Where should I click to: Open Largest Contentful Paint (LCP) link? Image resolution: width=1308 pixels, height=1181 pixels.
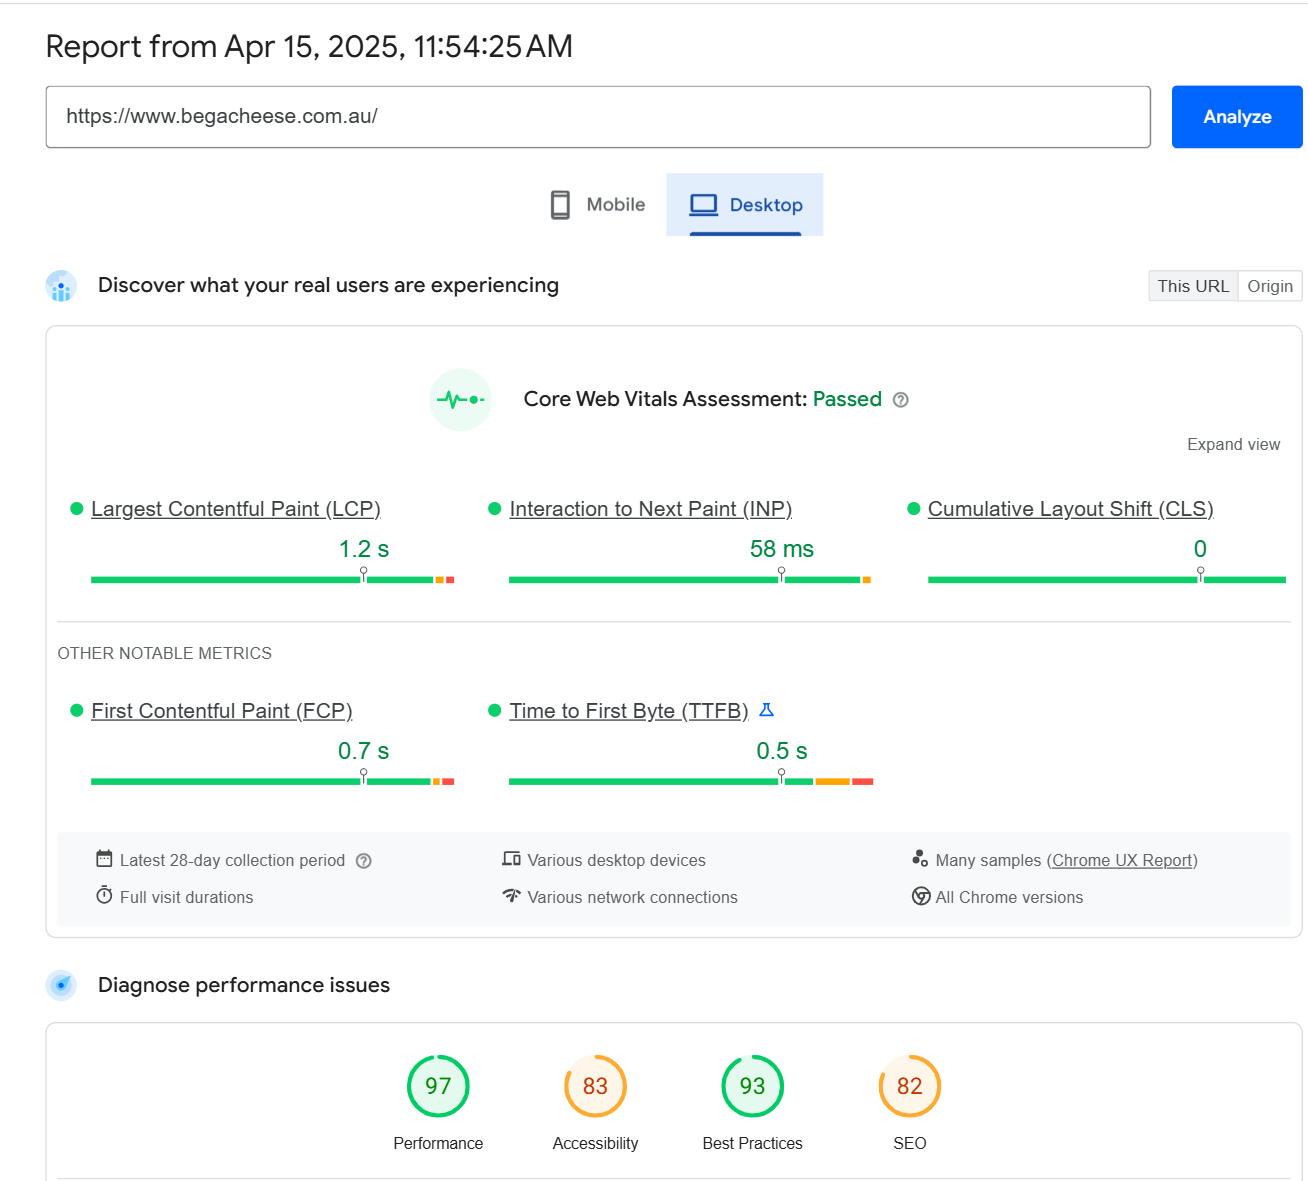pyautogui.click(x=236, y=509)
